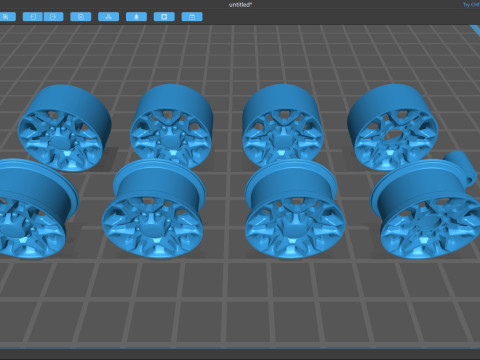Click the toolbar button with left-pointing door arrow
This screenshot has height=360, width=480.
32,17
